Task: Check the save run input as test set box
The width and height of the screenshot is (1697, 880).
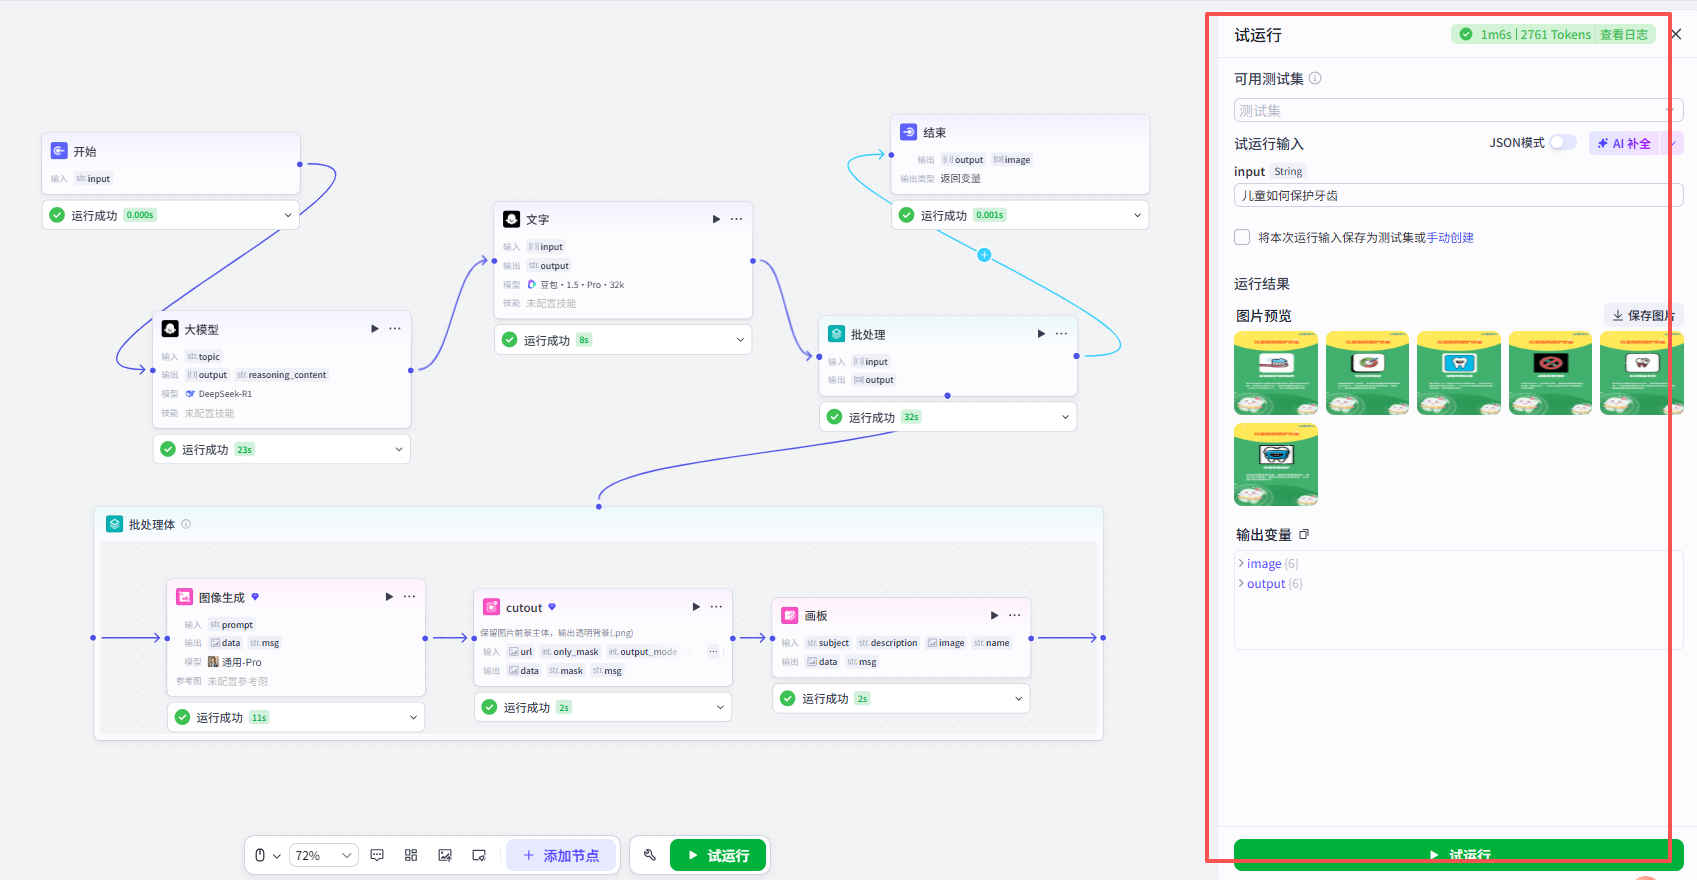Action: click(1242, 237)
